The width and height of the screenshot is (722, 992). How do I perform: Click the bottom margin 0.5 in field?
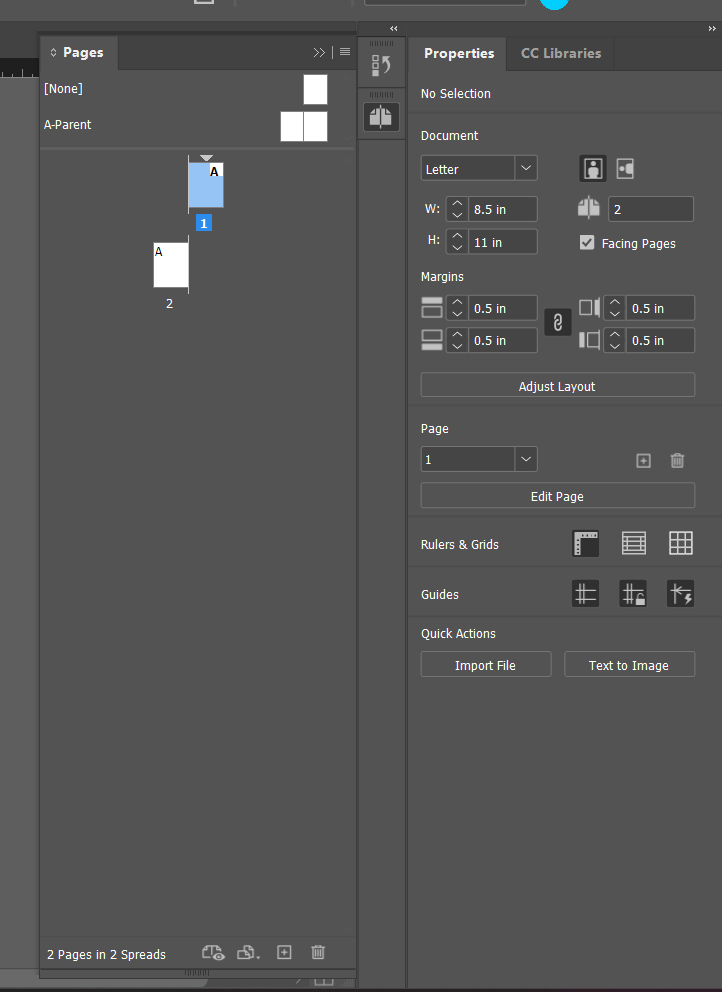pyautogui.click(x=502, y=340)
